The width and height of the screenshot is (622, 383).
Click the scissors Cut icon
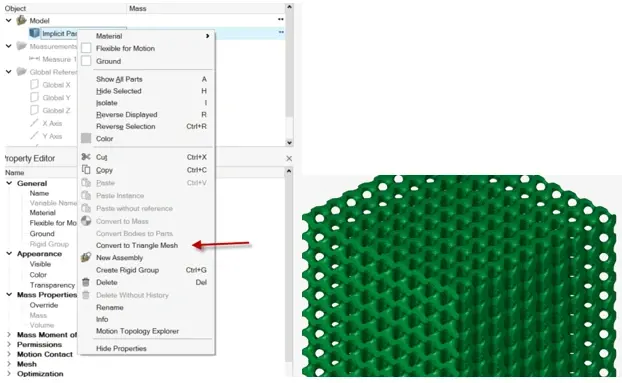(x=86, y=157)
